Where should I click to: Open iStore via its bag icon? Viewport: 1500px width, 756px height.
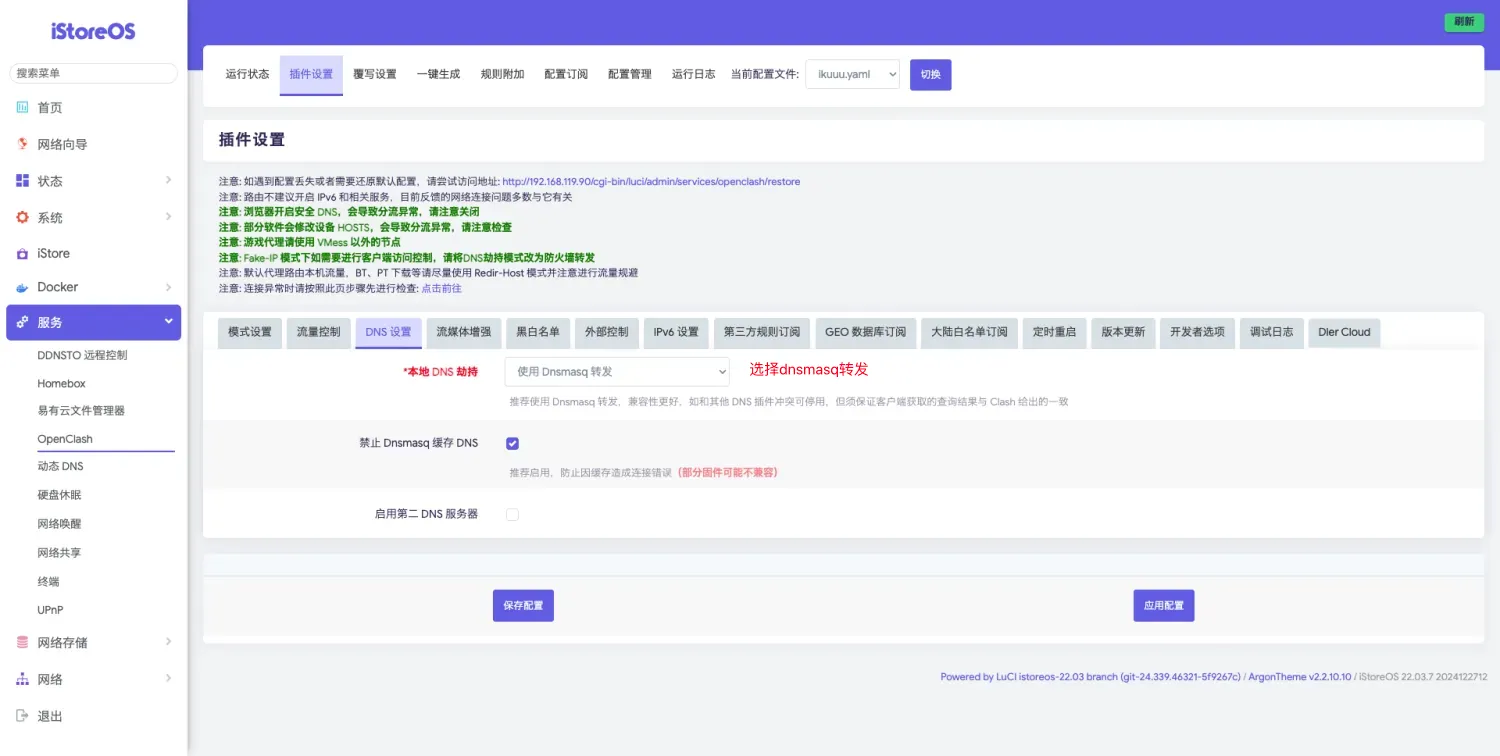pyautogui.click(x=22, y=254)
